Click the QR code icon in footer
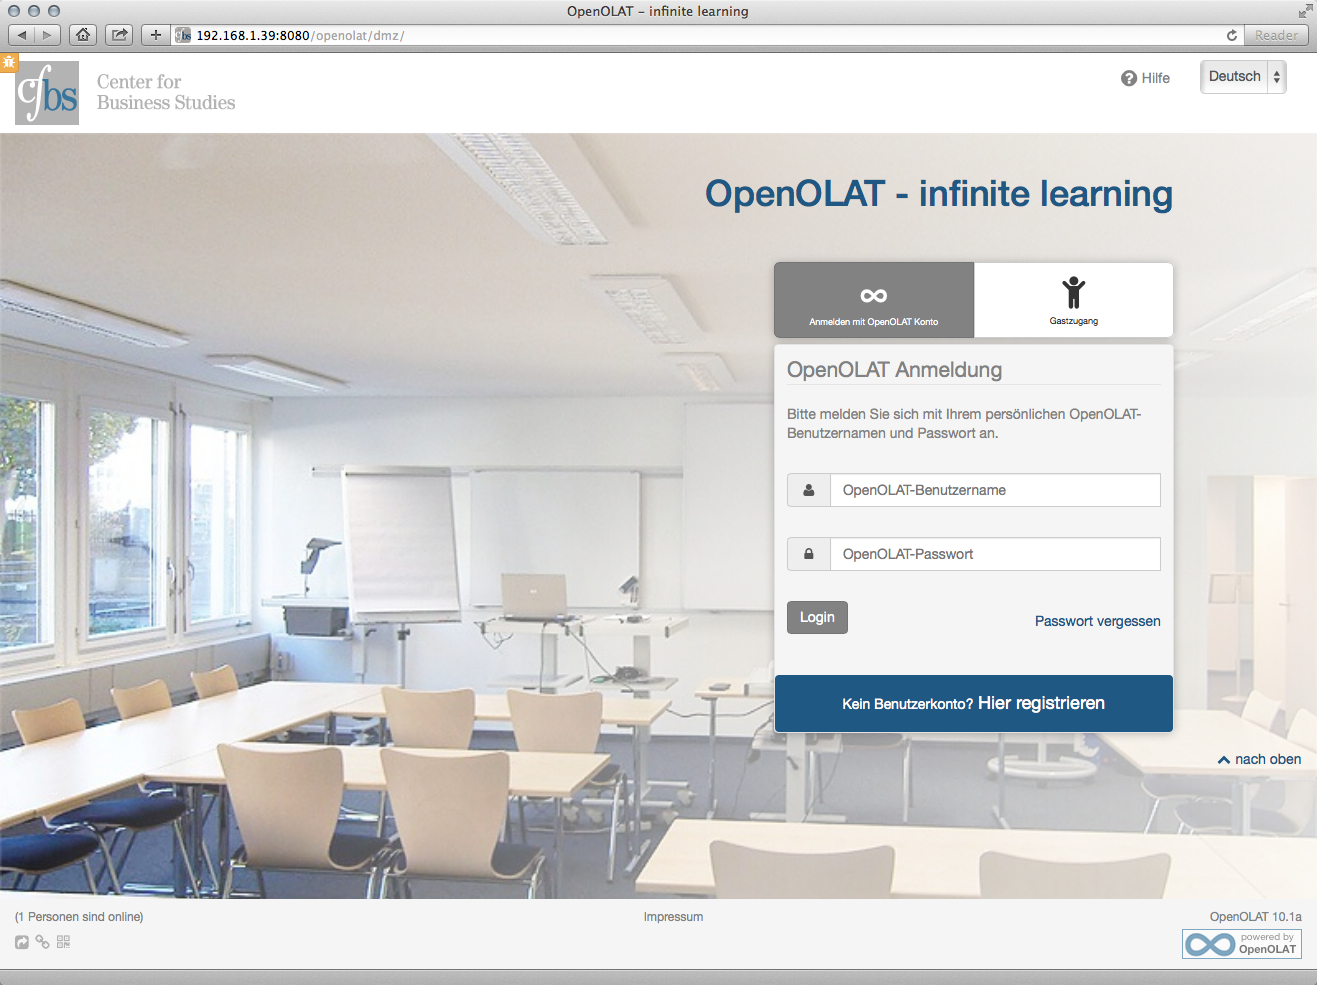The height and width of the screenshot is (985, 1317). 63,942
